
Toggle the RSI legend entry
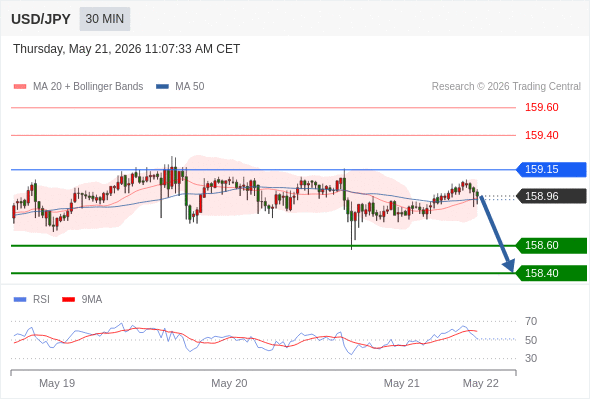pyautogui.click(x=32, y=300)
